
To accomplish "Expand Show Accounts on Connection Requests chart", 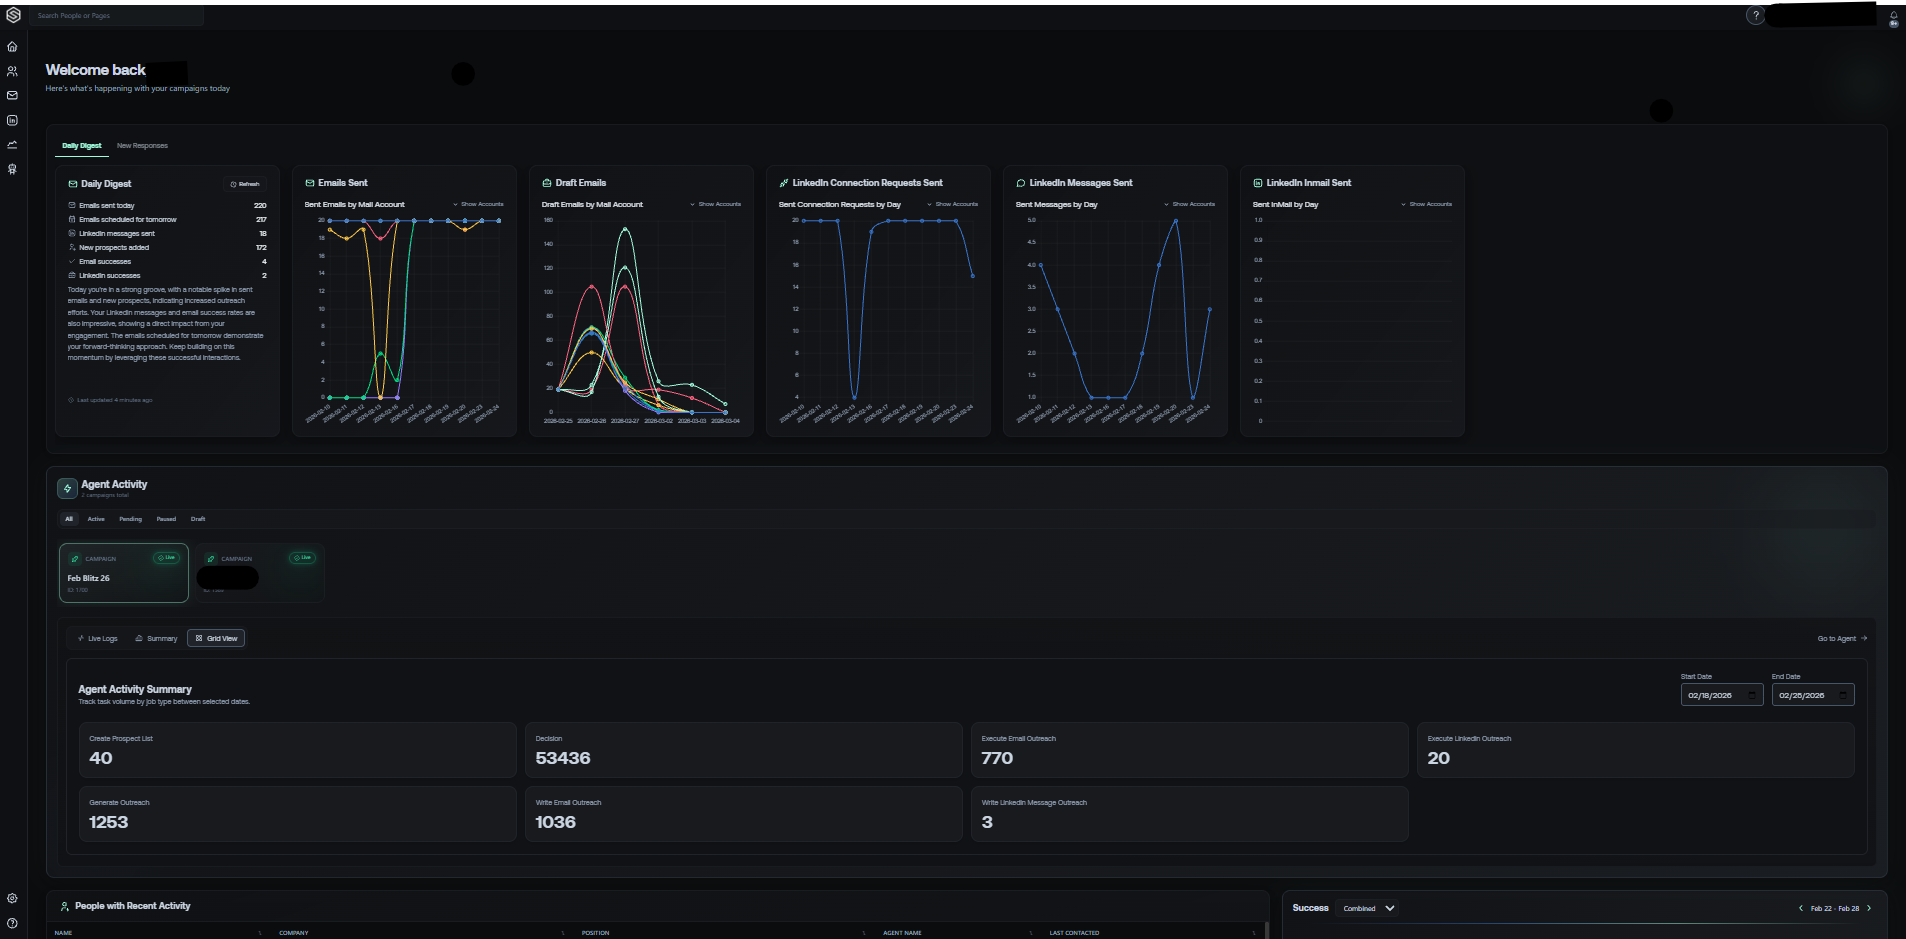I will click(x=952, y=204).
